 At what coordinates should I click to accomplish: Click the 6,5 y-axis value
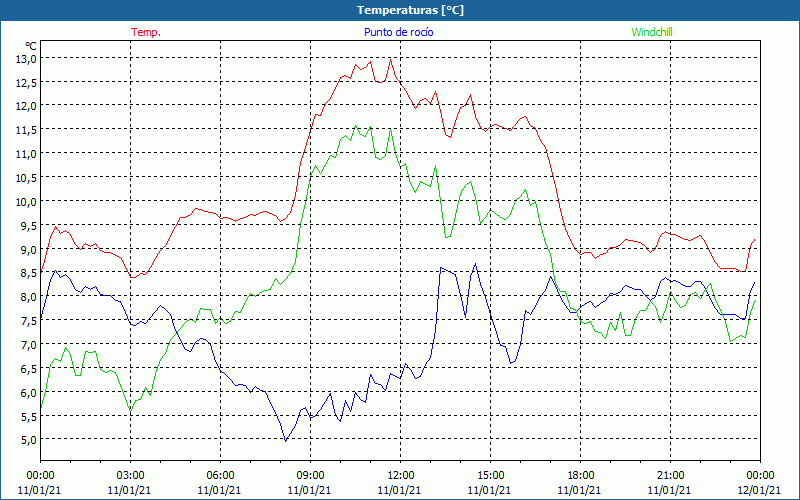tap(29, 368)
